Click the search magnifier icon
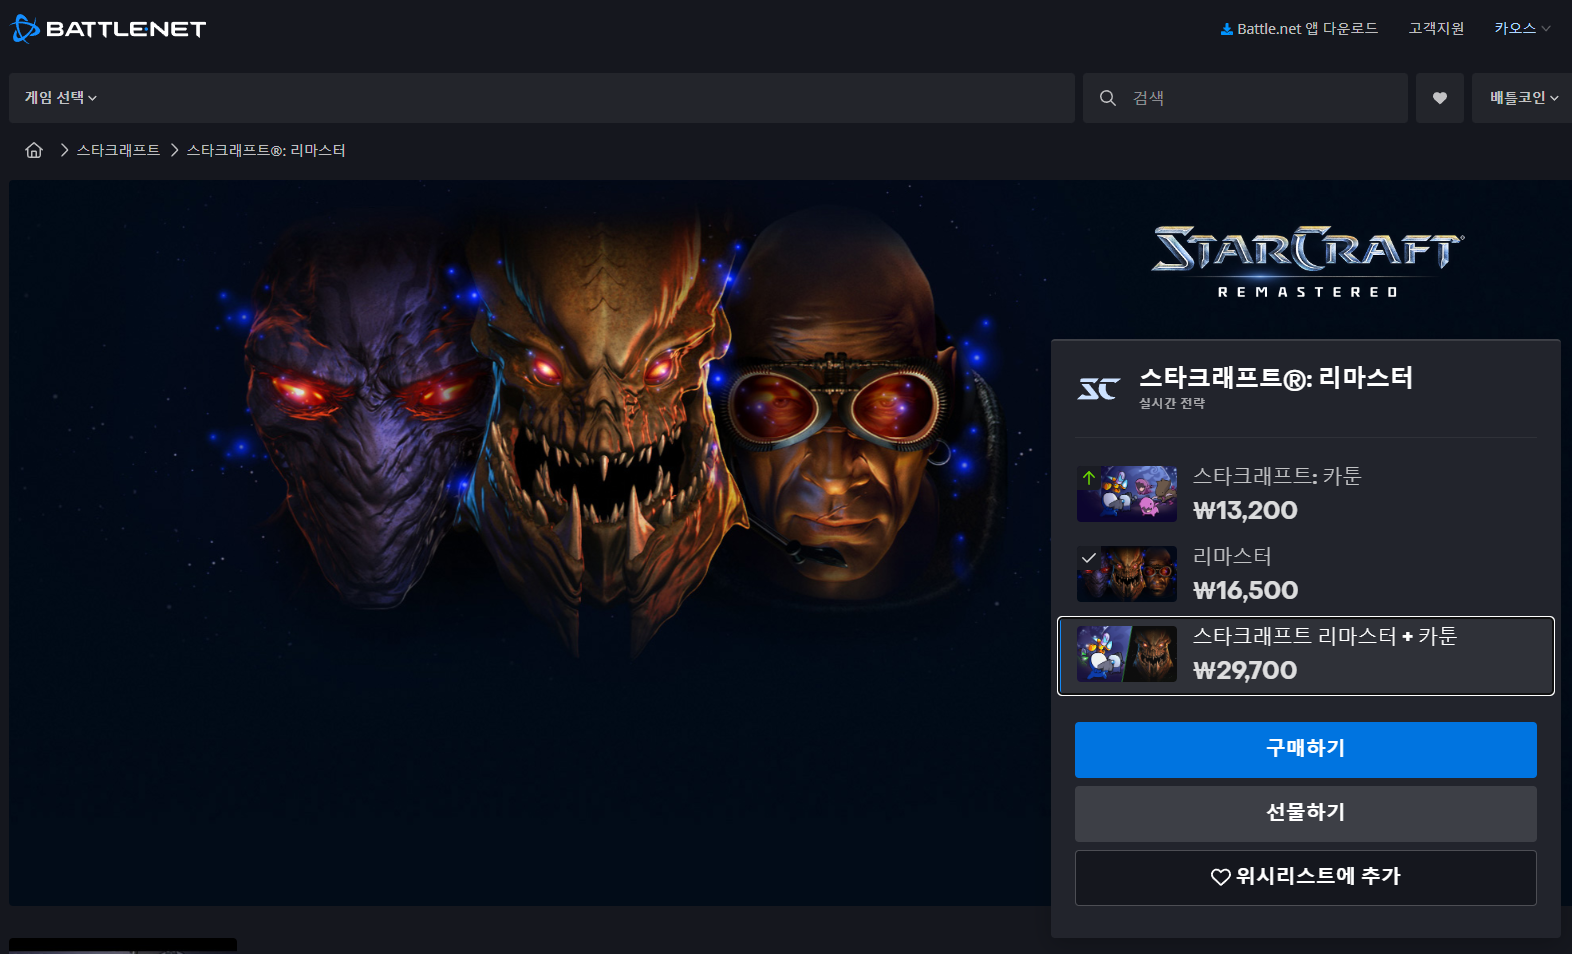 (1108, 98)
